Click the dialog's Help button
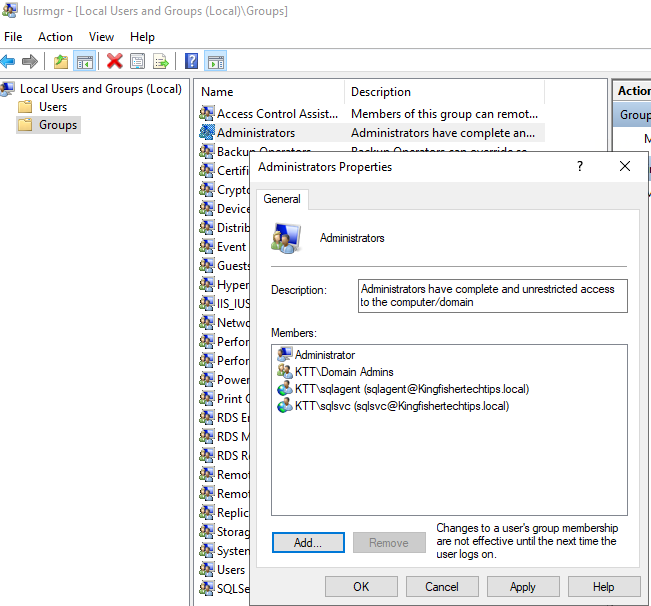This screenshot has height=606, width=651. tap(603, 586)
